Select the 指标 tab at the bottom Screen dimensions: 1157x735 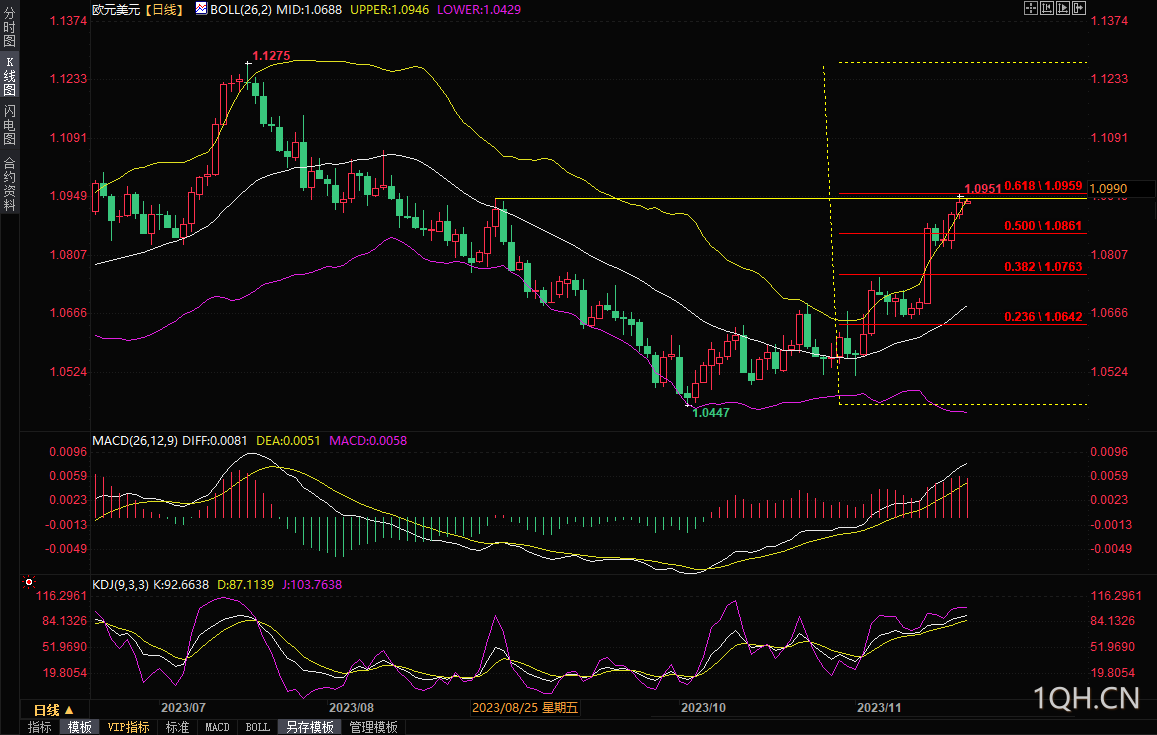tap(40, 727)
